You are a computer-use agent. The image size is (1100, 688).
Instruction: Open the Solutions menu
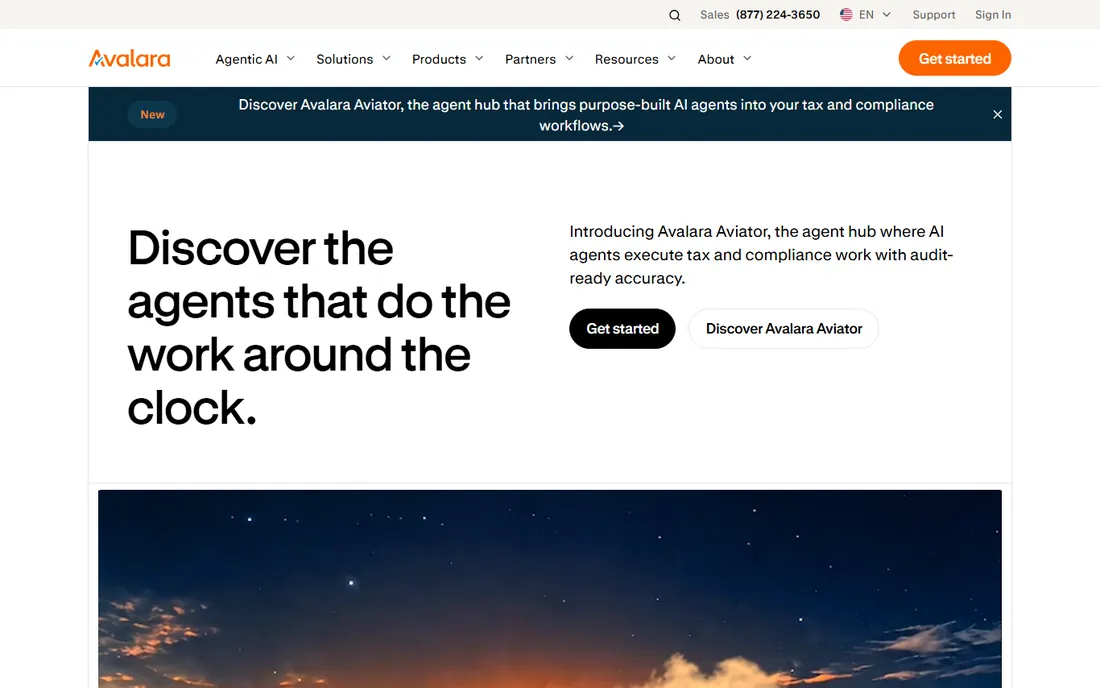344,59
